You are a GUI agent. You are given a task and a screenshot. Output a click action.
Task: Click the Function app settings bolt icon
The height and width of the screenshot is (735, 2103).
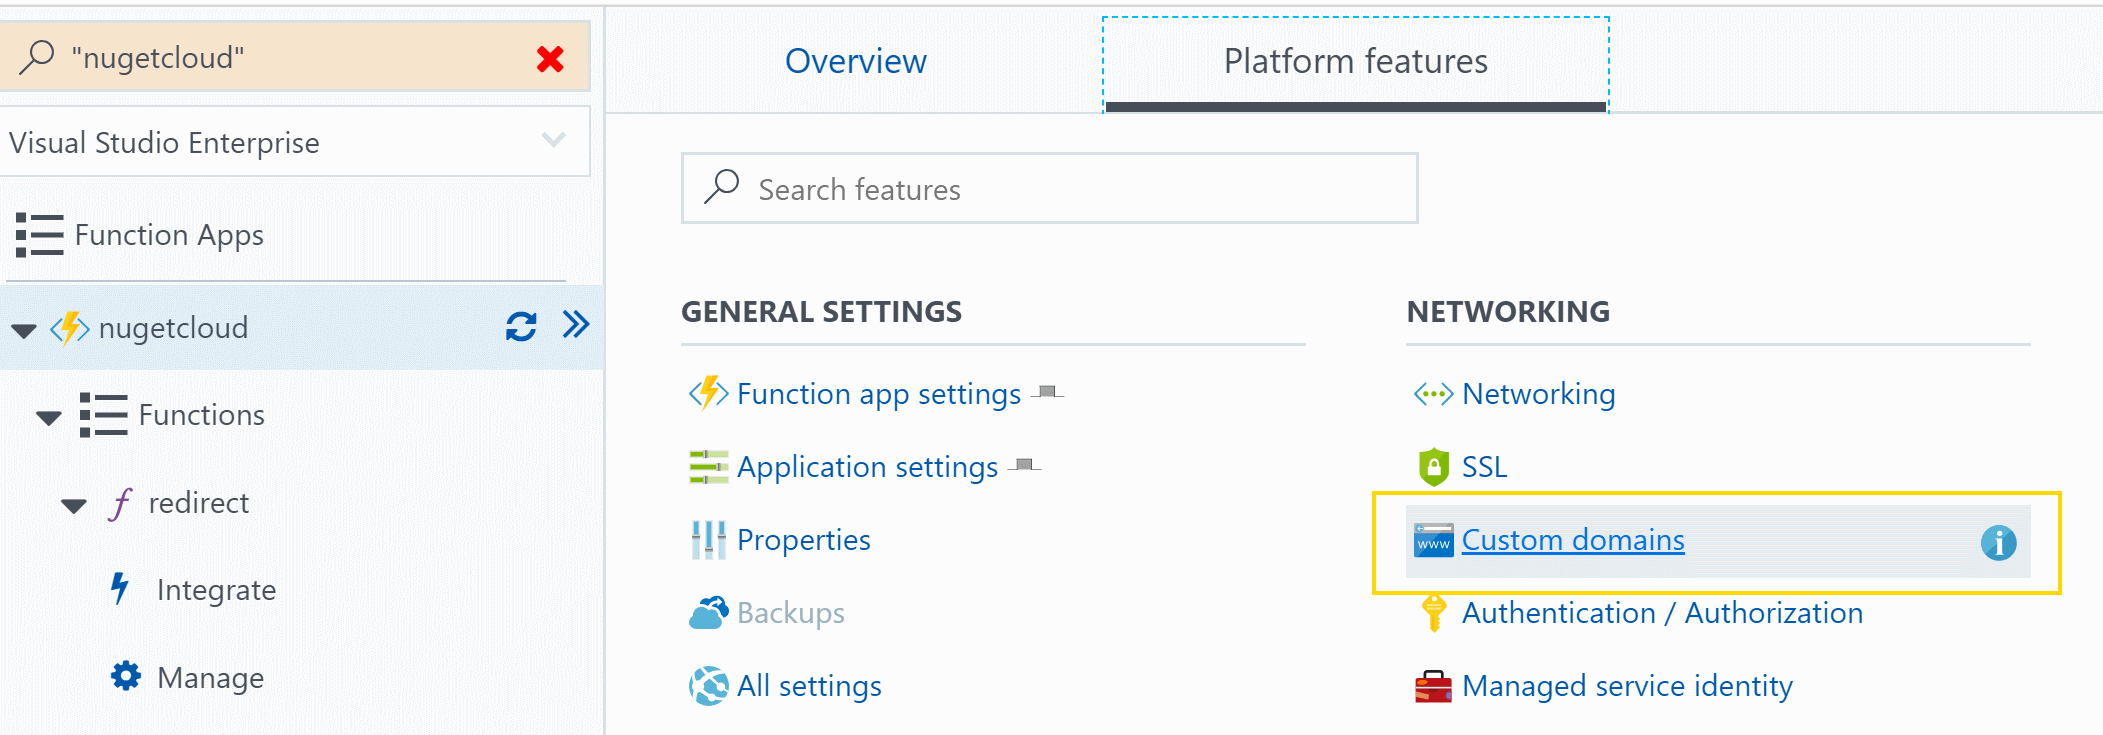[708, 393]
